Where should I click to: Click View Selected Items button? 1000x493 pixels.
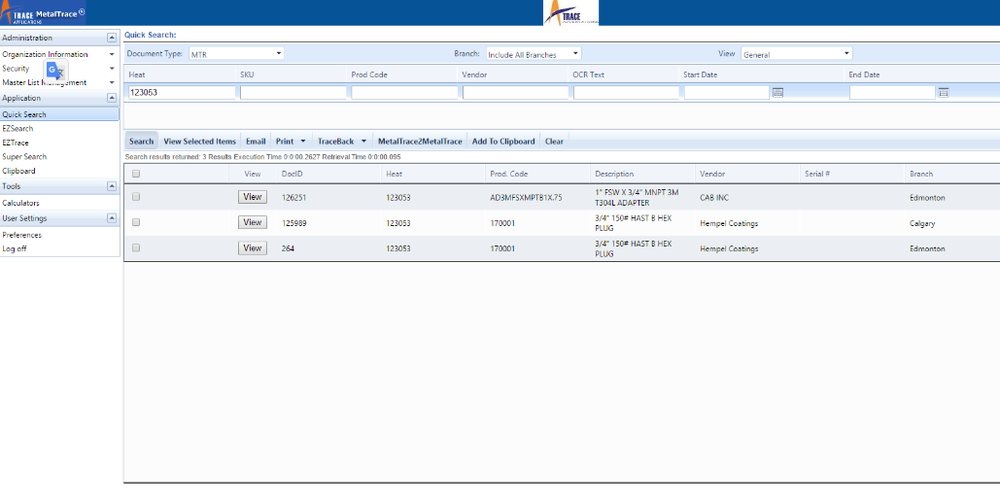[200, 141]
